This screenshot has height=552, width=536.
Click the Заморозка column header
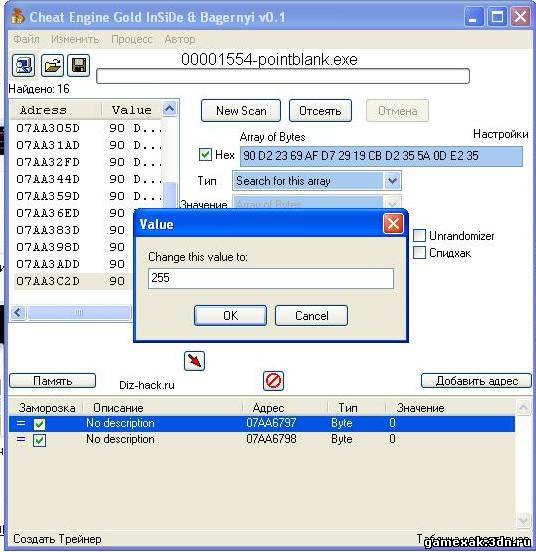pyautogui.click(x=47, y=408)
